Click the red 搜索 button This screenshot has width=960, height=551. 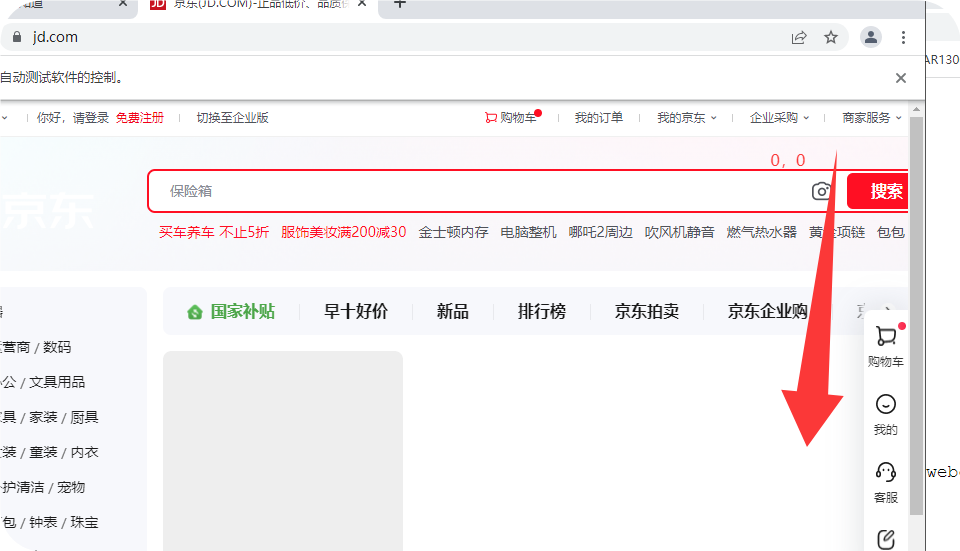pos(878,191)
